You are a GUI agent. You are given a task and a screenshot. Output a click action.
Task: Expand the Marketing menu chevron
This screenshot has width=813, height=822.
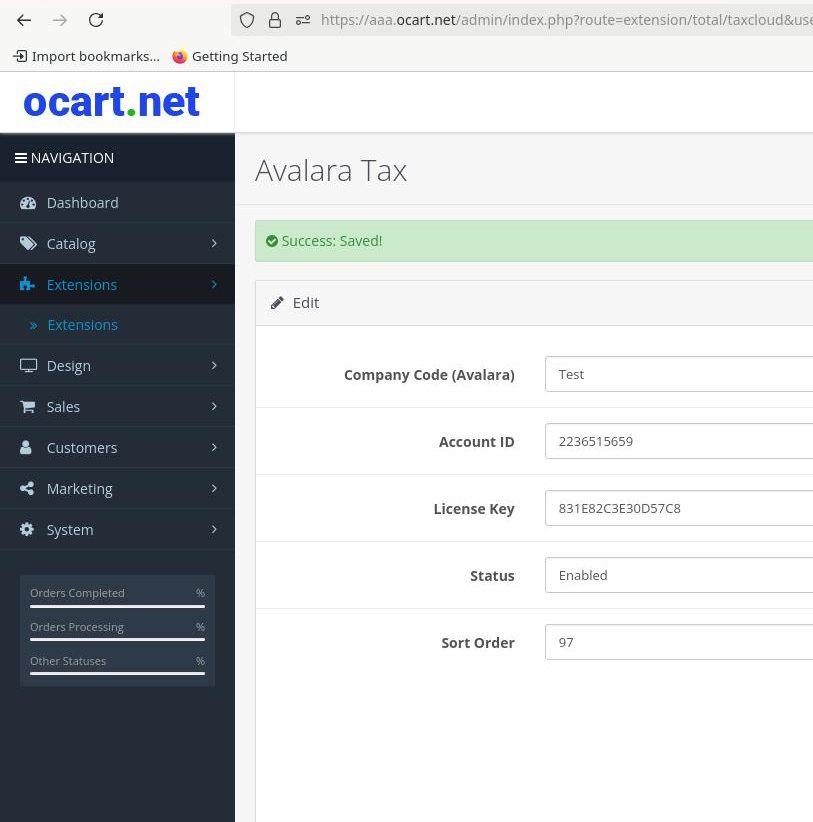(214, 488)
